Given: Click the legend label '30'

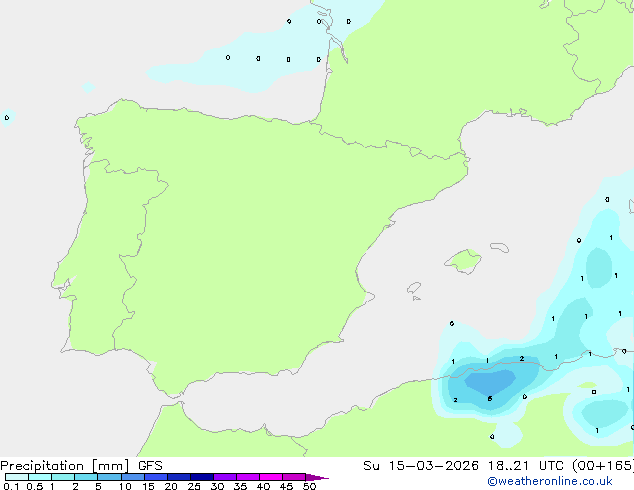Looking at the screenshot, I should pos(217,486).
